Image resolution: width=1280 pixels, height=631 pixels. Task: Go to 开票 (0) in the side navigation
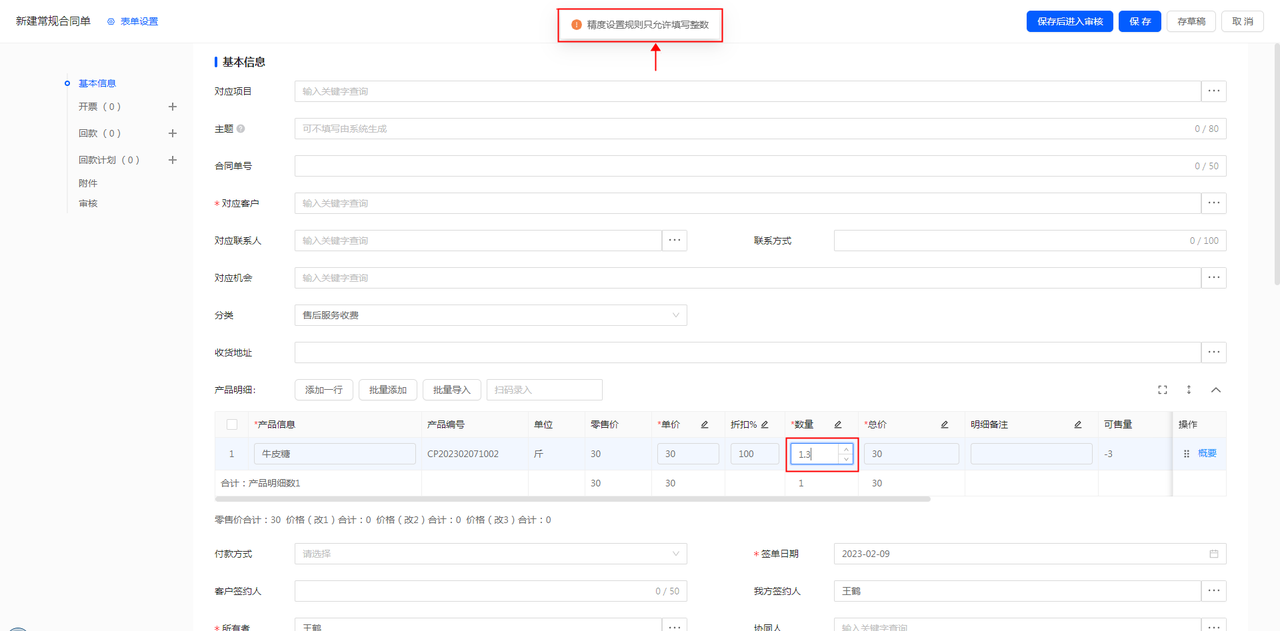click(x=100, y=107)
